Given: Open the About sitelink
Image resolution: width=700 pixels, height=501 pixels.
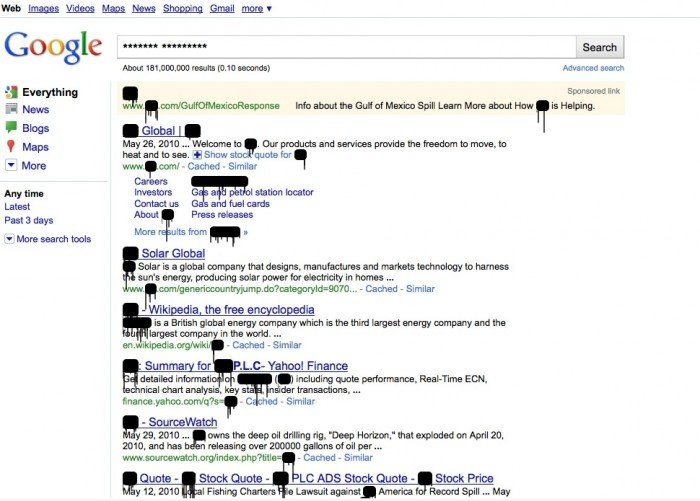Looking at the screenshot, I should pos(154,215).
